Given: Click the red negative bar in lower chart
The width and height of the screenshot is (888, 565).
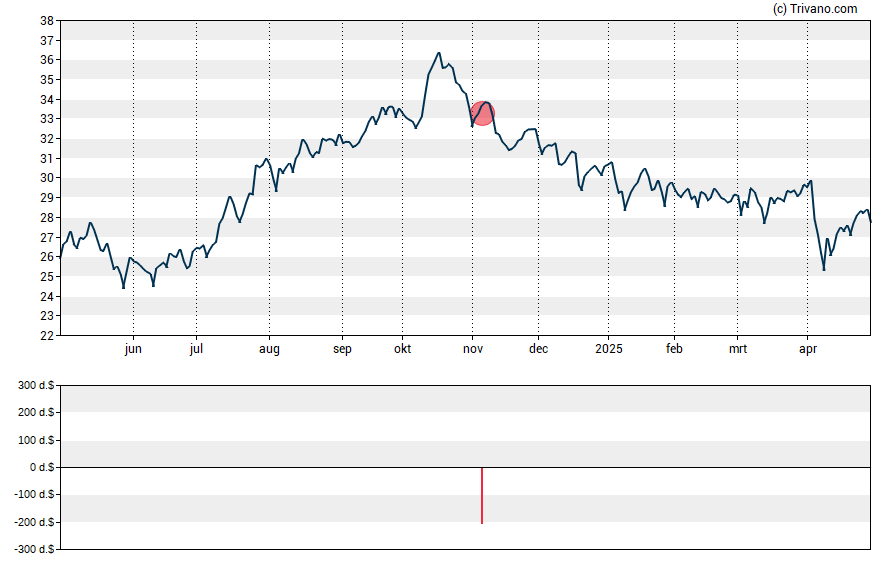Looking at the screenshot, I should pos(482,495).
